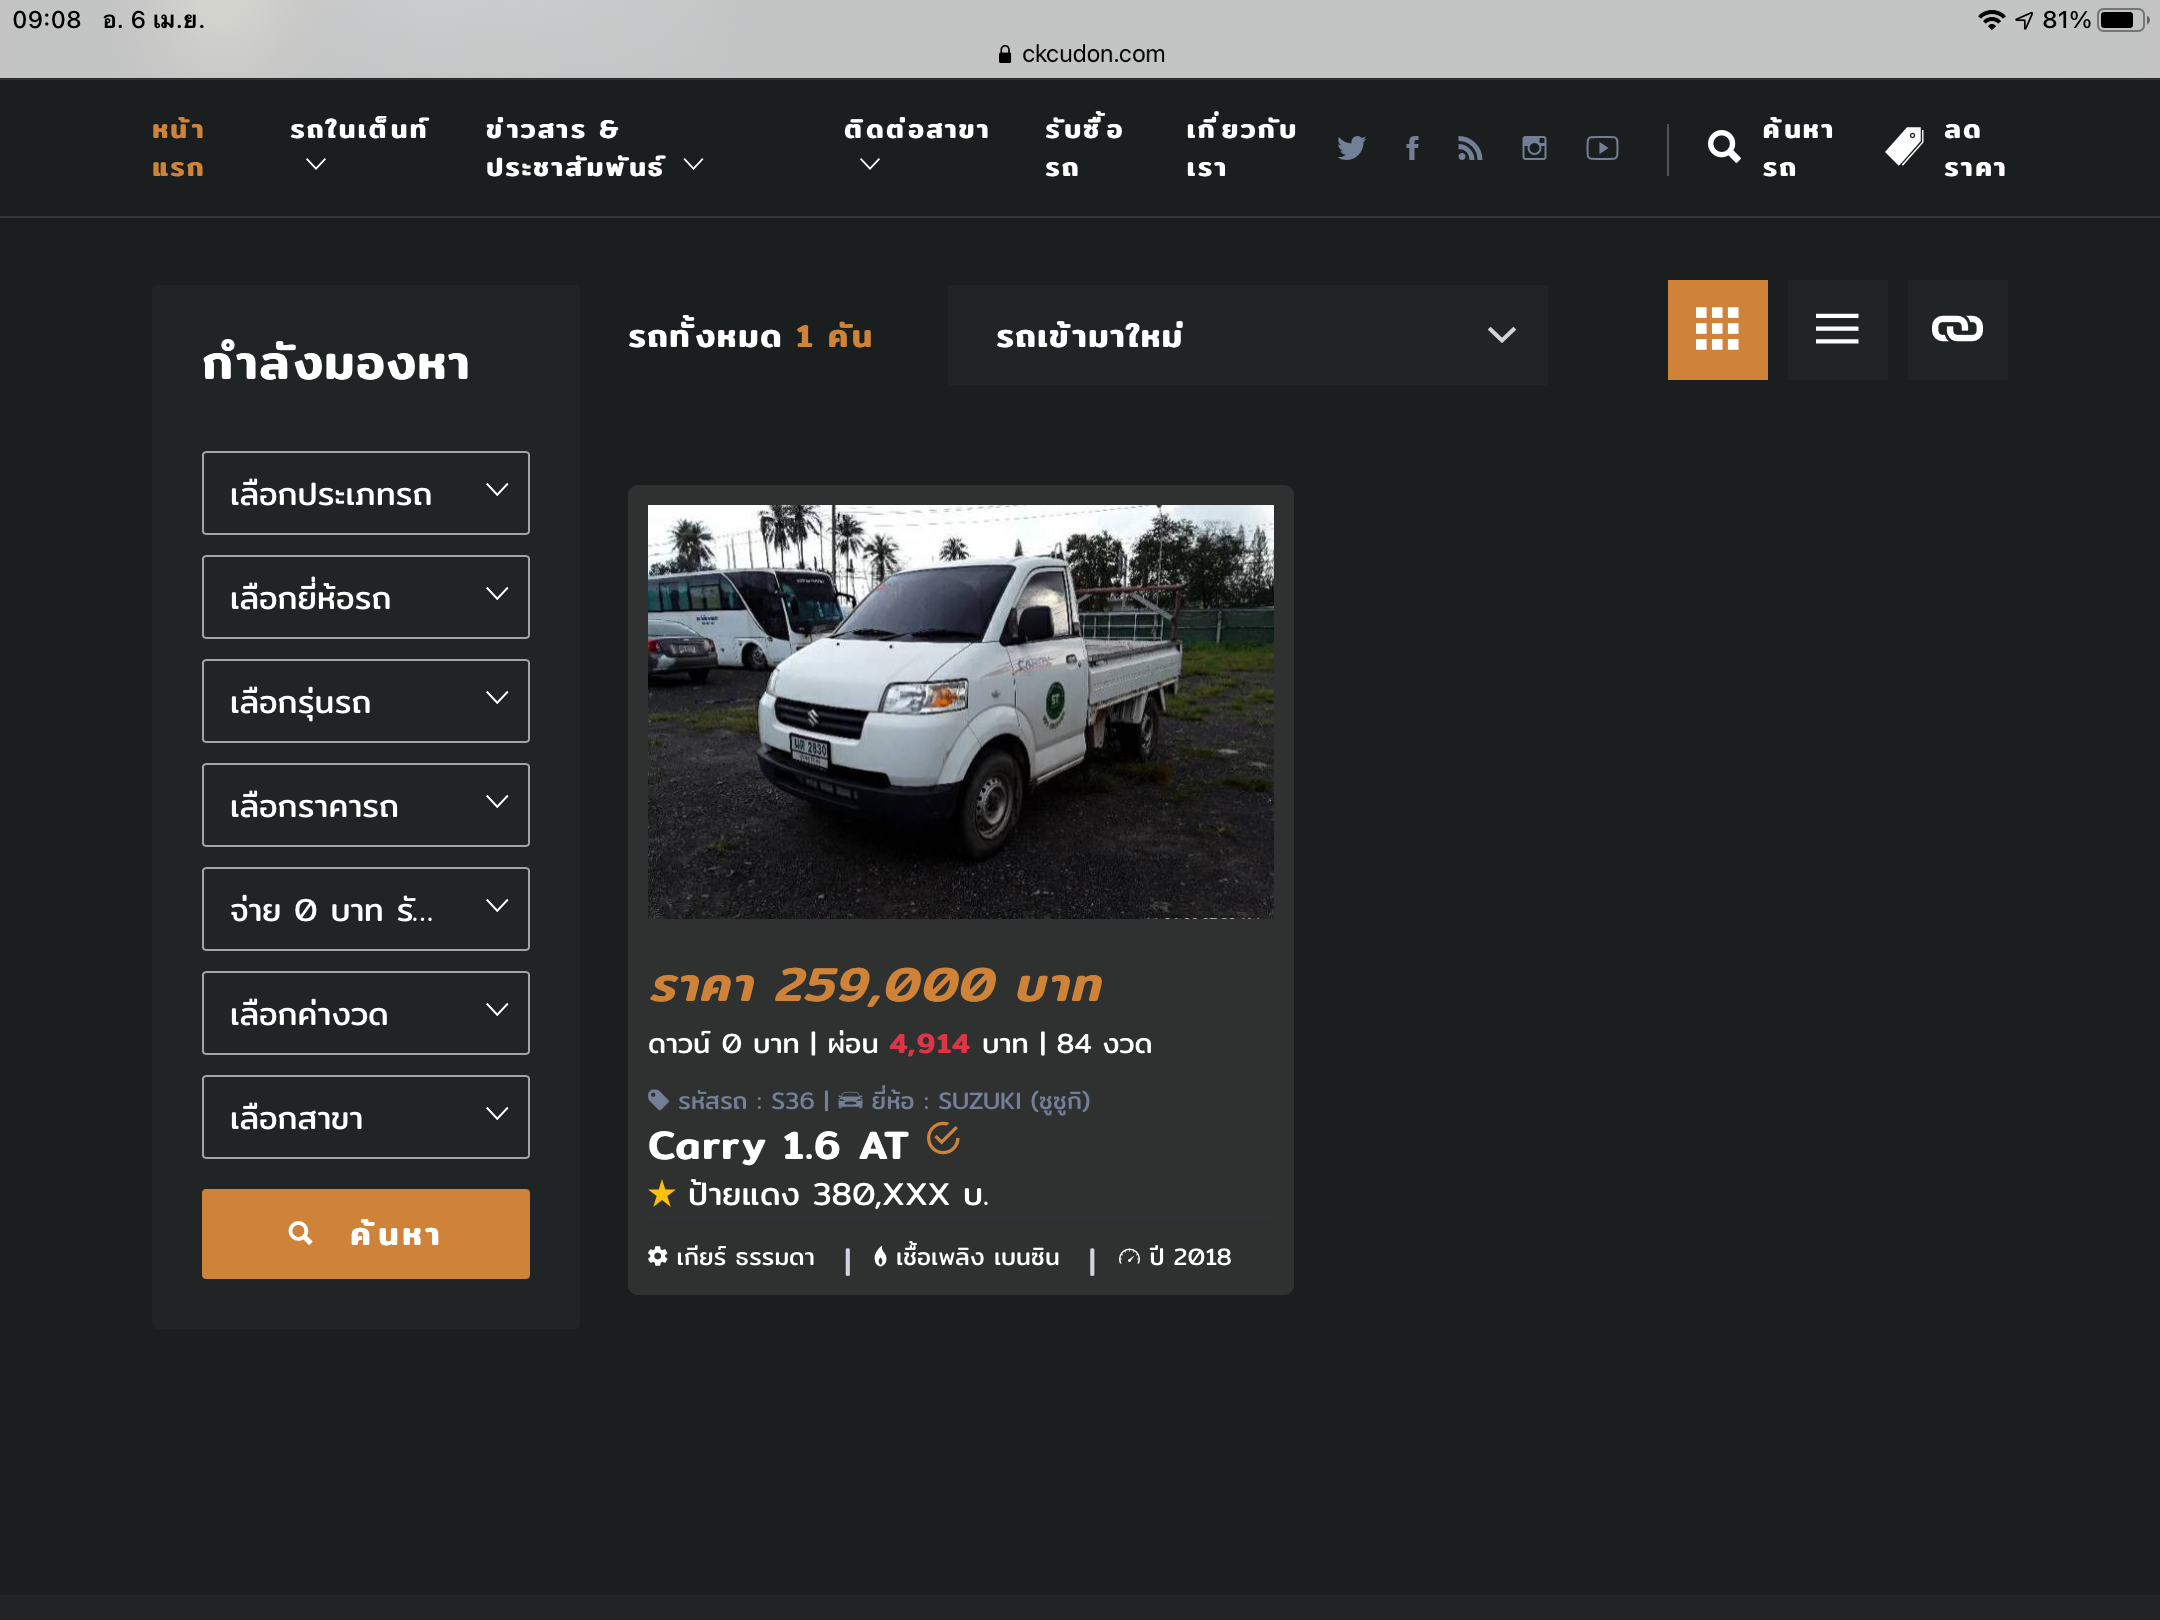This screenshot has height=1620, width=2160.
Task: Click the white Suzuki Carry truck photo
Action: pos(960,711)
